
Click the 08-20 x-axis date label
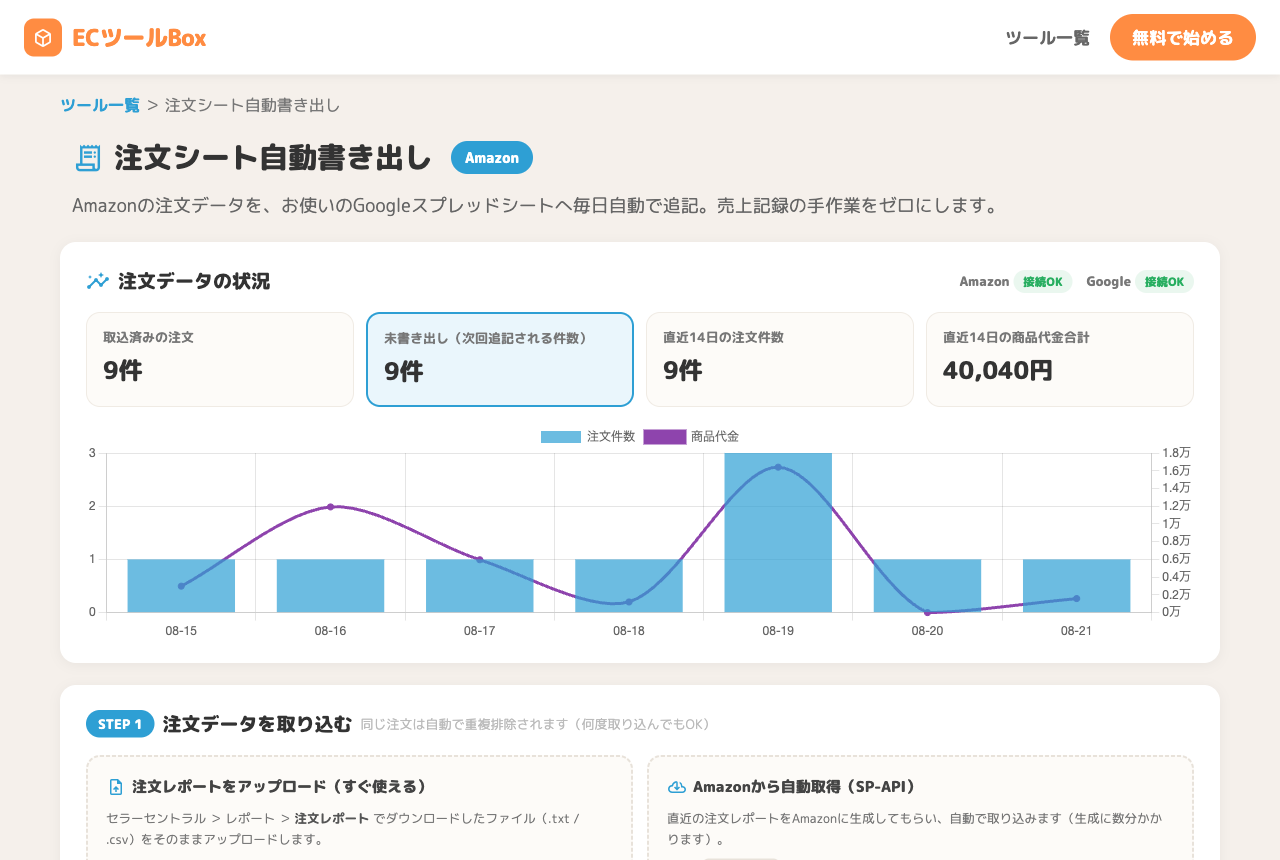tap(927, 631)
